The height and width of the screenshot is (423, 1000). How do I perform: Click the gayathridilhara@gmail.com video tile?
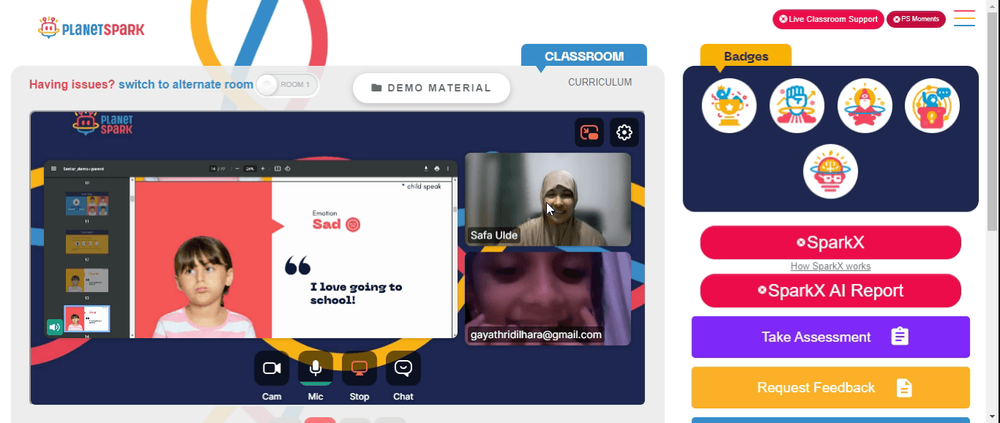pos(548,299)
